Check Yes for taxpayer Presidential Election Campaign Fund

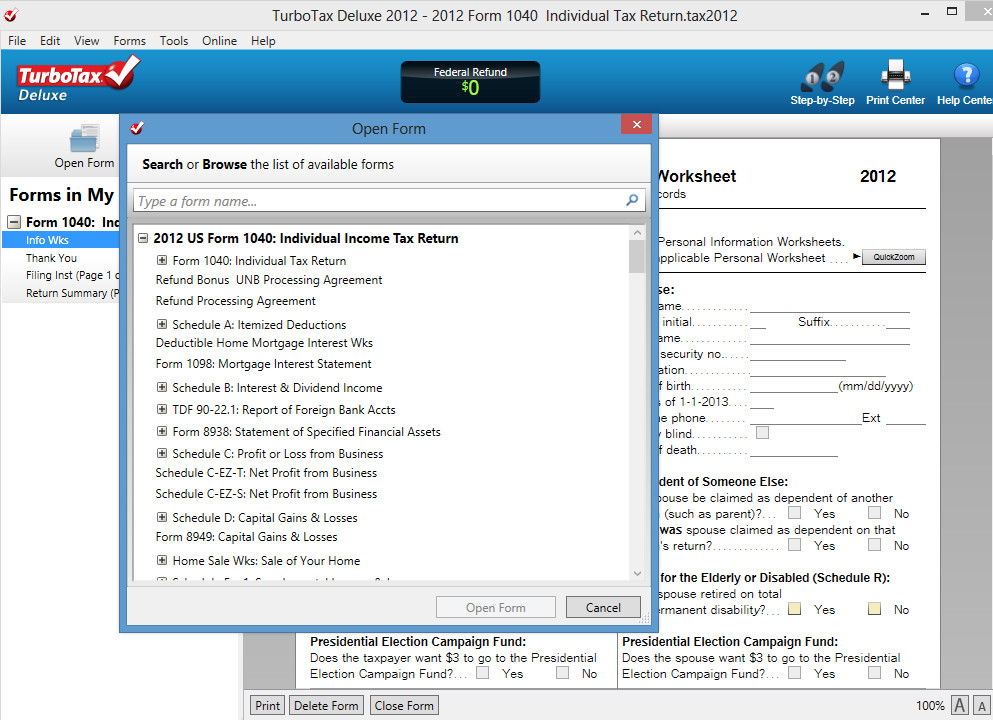[x=483, y=673]
